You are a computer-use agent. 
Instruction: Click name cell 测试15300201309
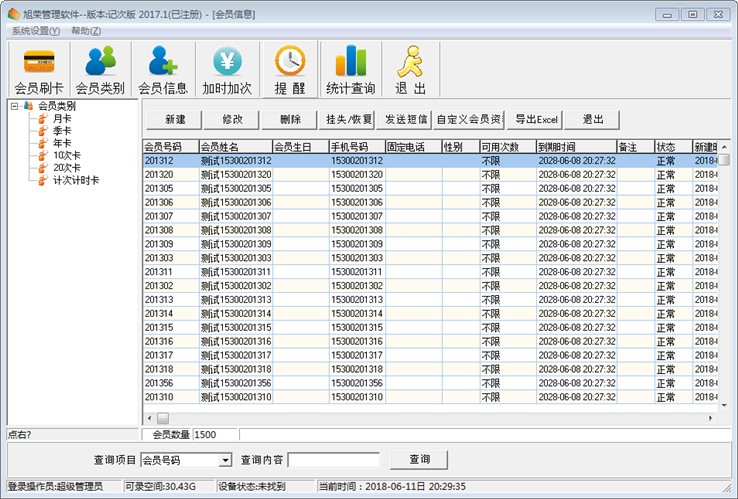236,244
